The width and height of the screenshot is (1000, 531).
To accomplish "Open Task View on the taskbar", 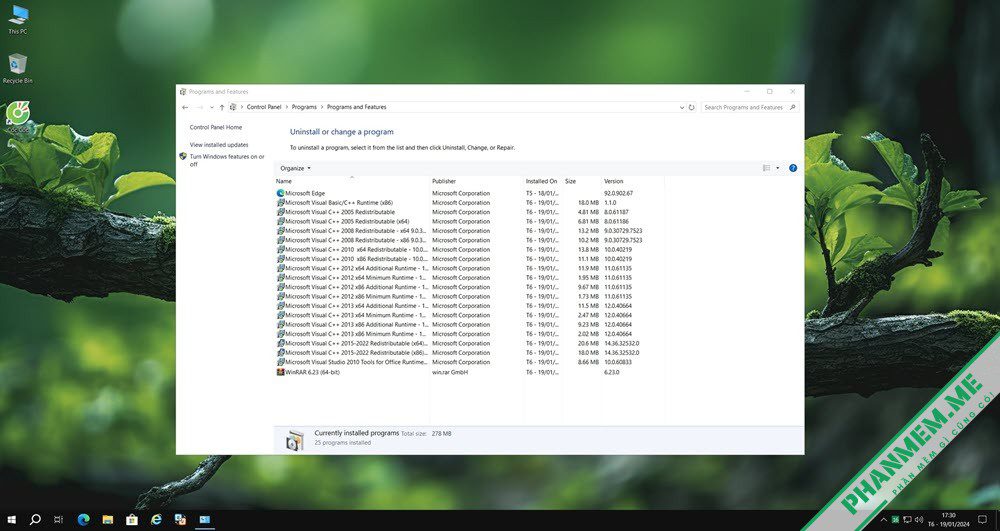I will pos(59,520).
